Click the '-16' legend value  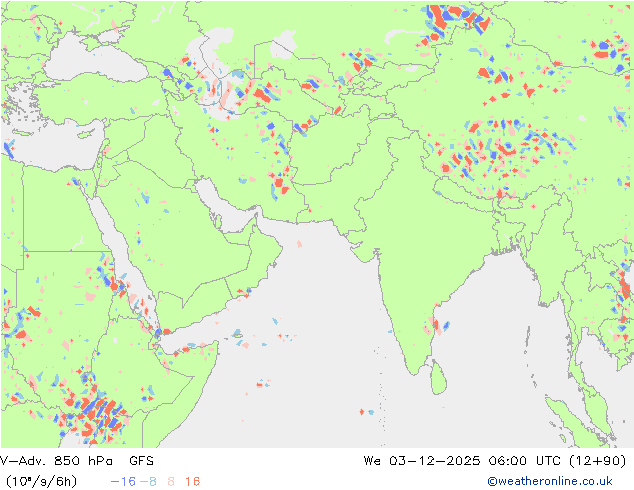tap(123, 482)
